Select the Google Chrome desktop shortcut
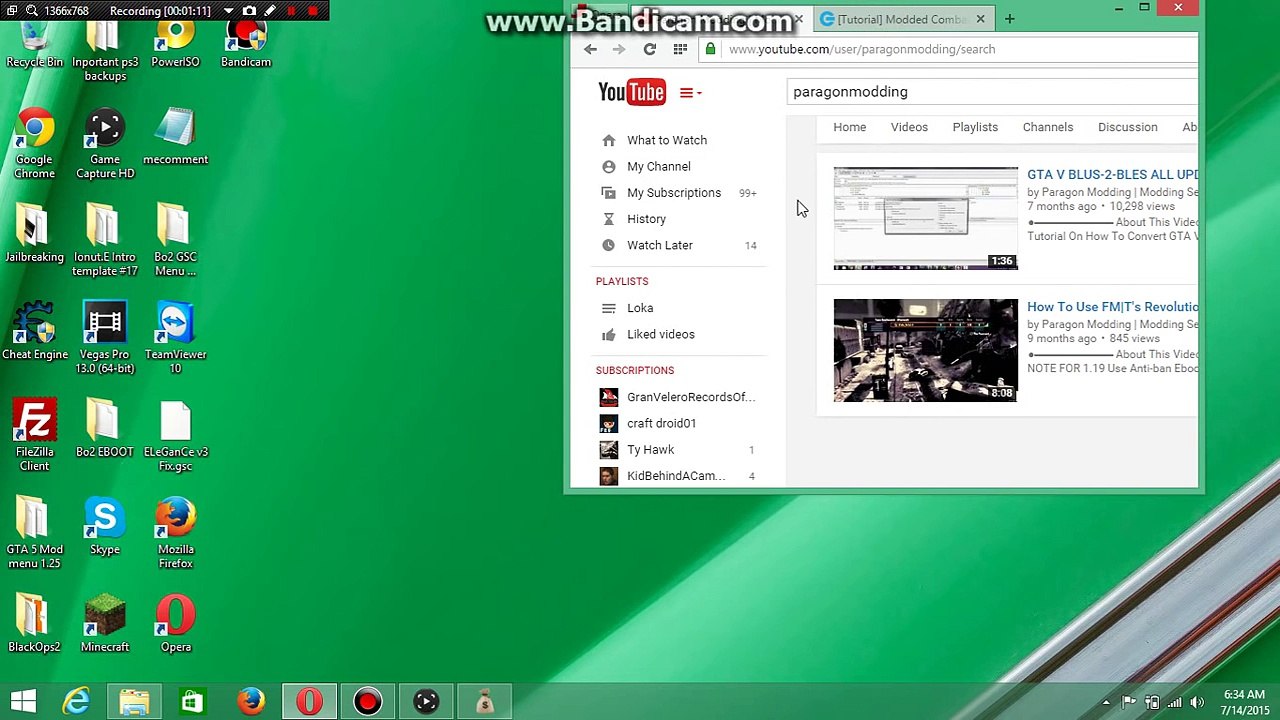The height and width of the screenshot is (720, 1280). [x=34, y=145]
